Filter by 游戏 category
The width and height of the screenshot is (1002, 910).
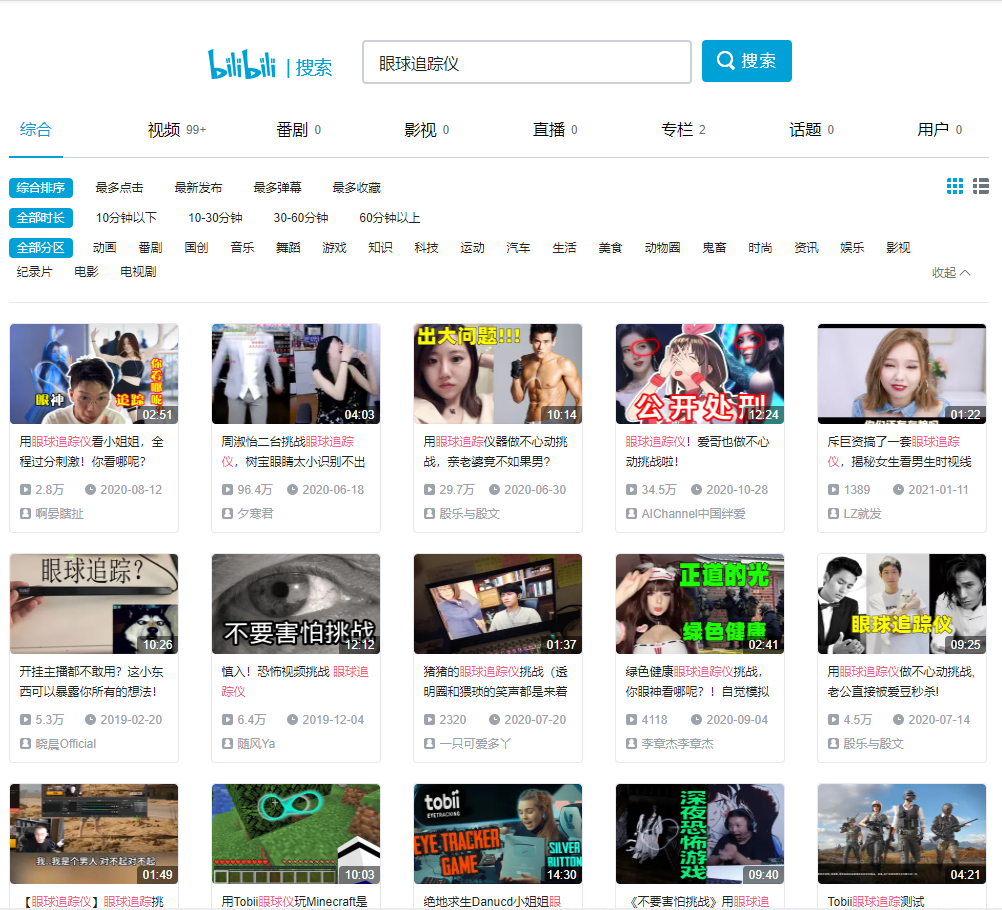(x=334, y=248)
